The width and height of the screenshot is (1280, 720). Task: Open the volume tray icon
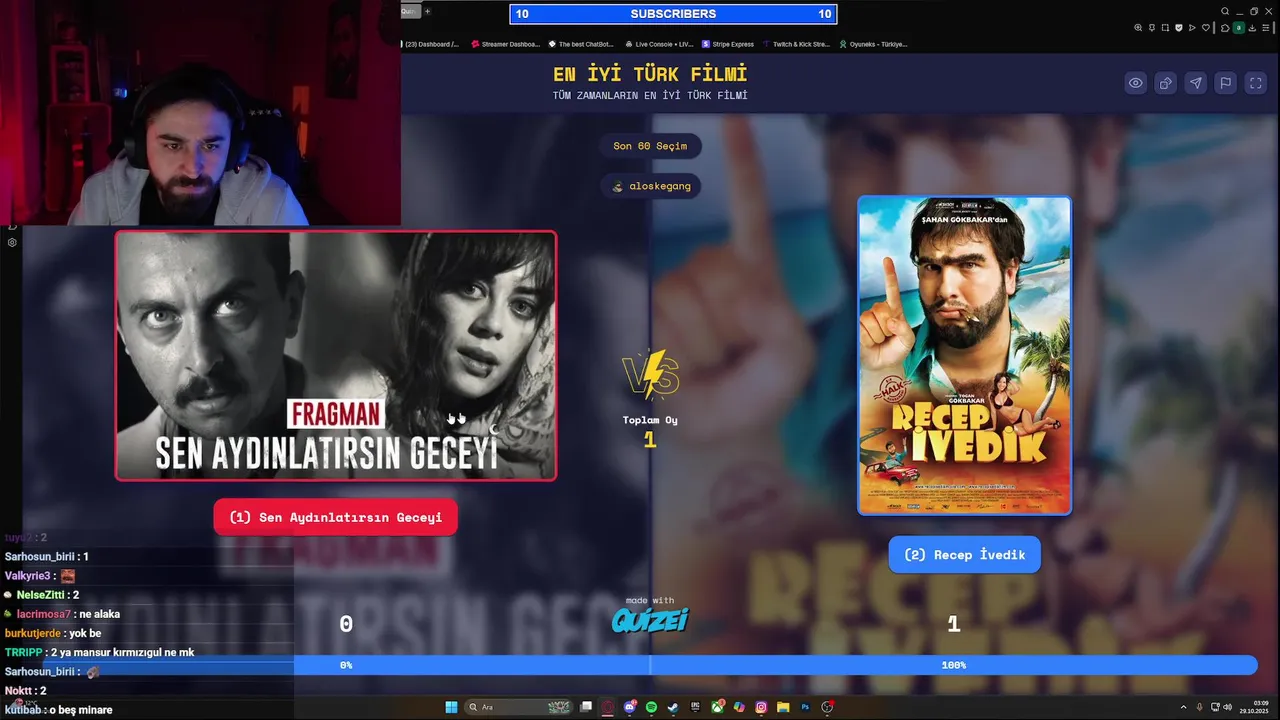[x=1227, y=707]
